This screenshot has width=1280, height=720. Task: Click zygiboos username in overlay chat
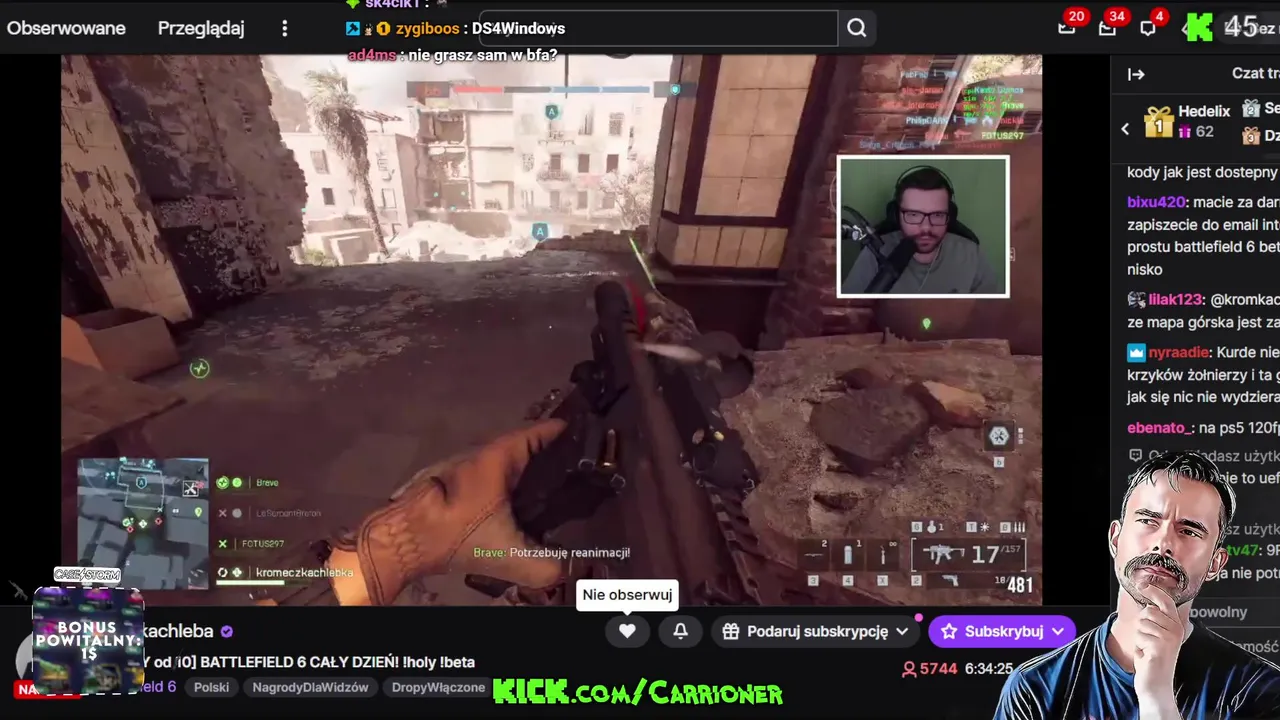click(x=427, y=28)
